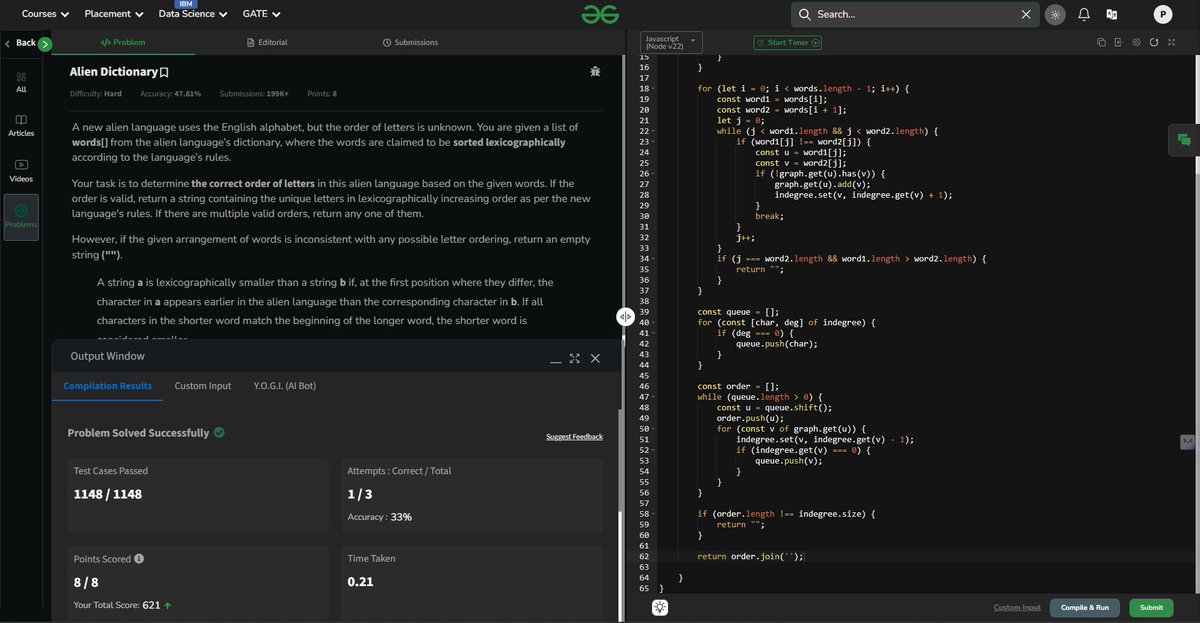Click the total score value 621
The width and height of the screenshot is (1200, 623).
point(151,605)
